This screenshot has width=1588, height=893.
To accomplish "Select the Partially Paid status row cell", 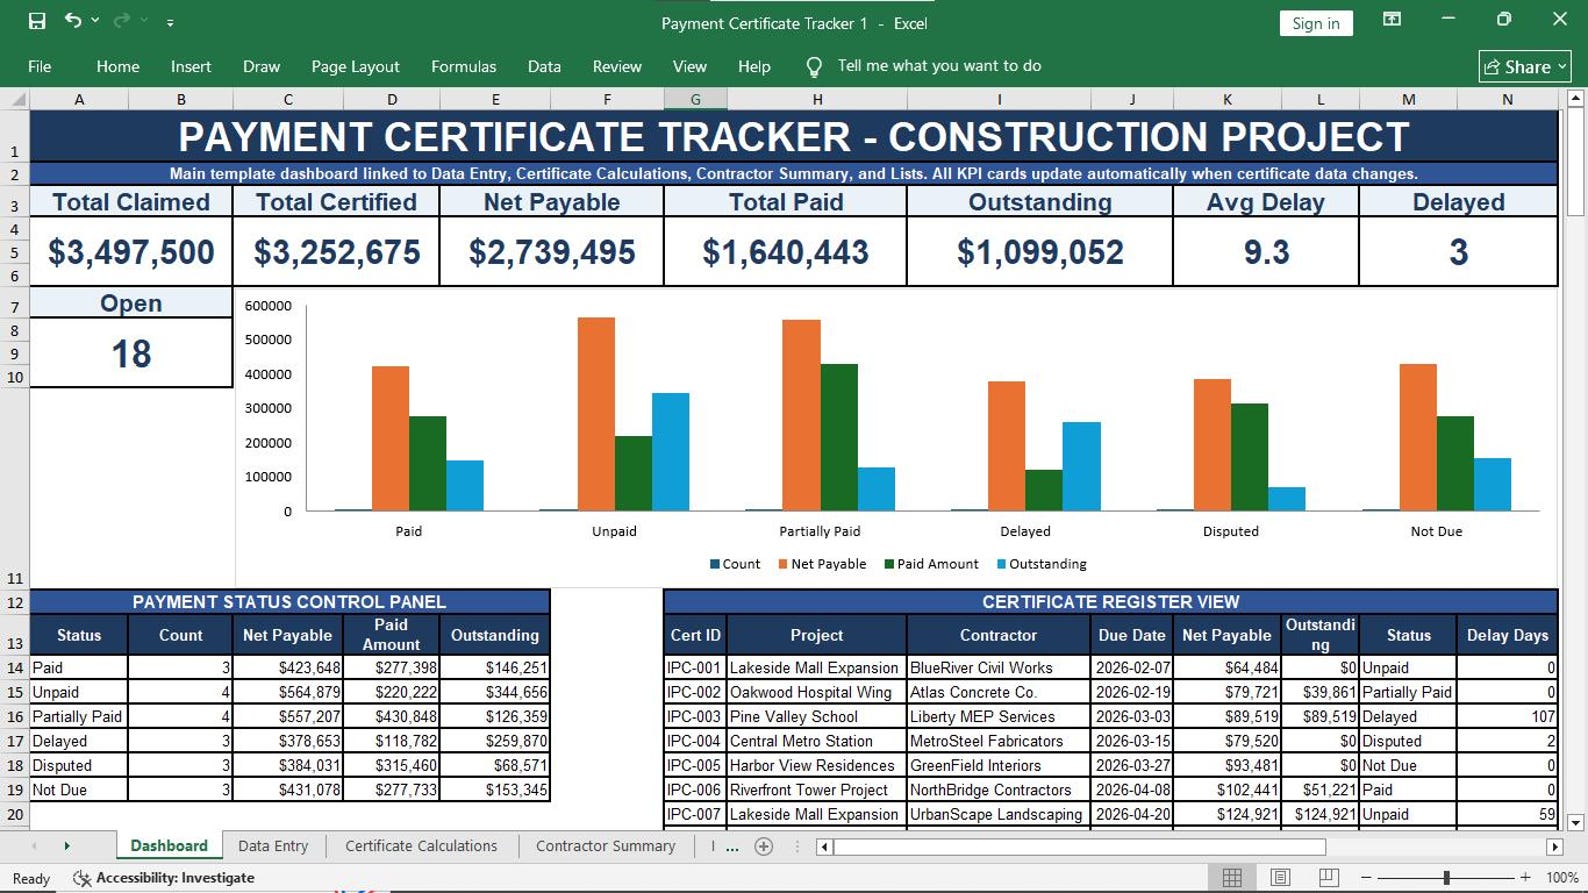I will [x=79, y=716].
